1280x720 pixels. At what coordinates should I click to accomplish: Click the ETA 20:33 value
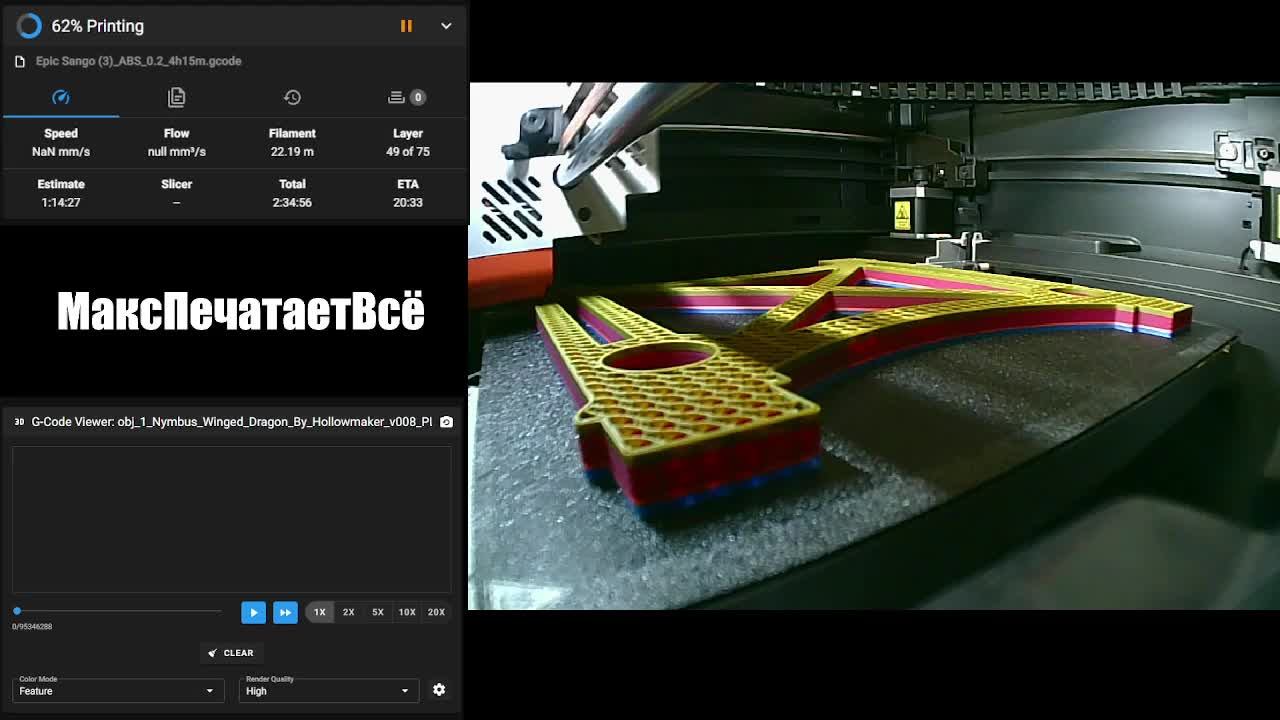[408, 202]
